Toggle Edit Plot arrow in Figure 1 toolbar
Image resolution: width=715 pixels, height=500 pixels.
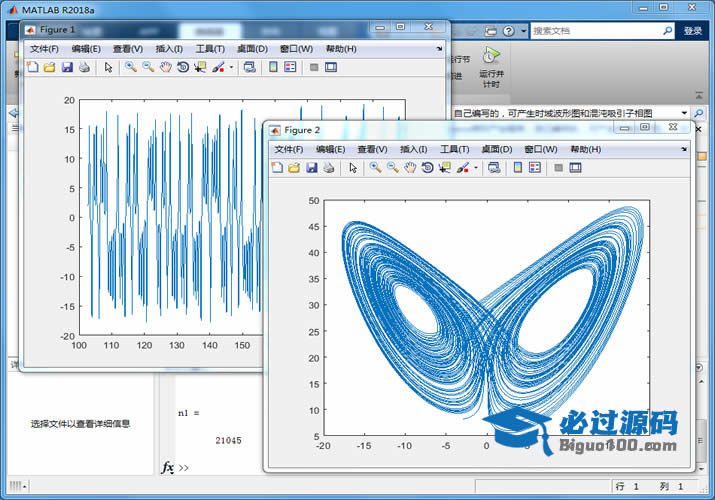pyautogui.click(x=108, y=68)
